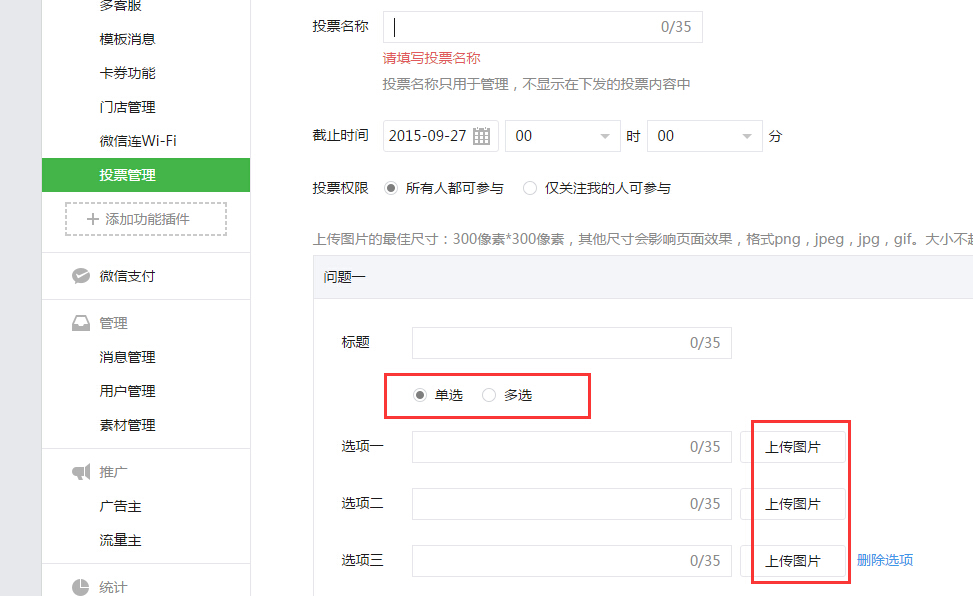
Task: Focus the 选项三 text field
Action: [572, 561]
